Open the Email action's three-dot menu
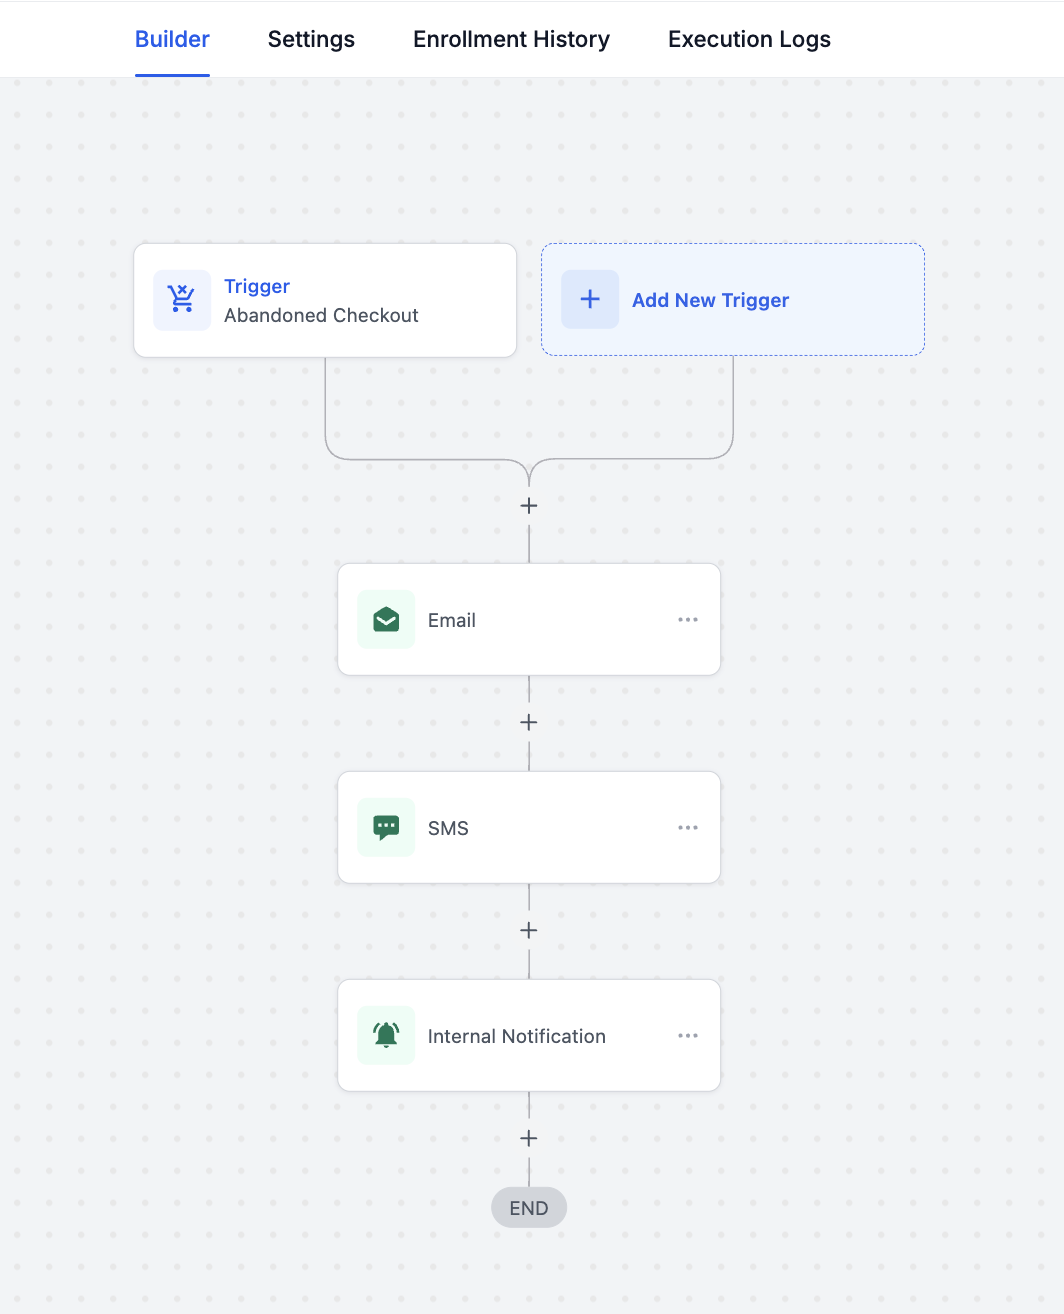Image resolution: width=1064 pixels, height=1314 pixels. pos(688,620)
